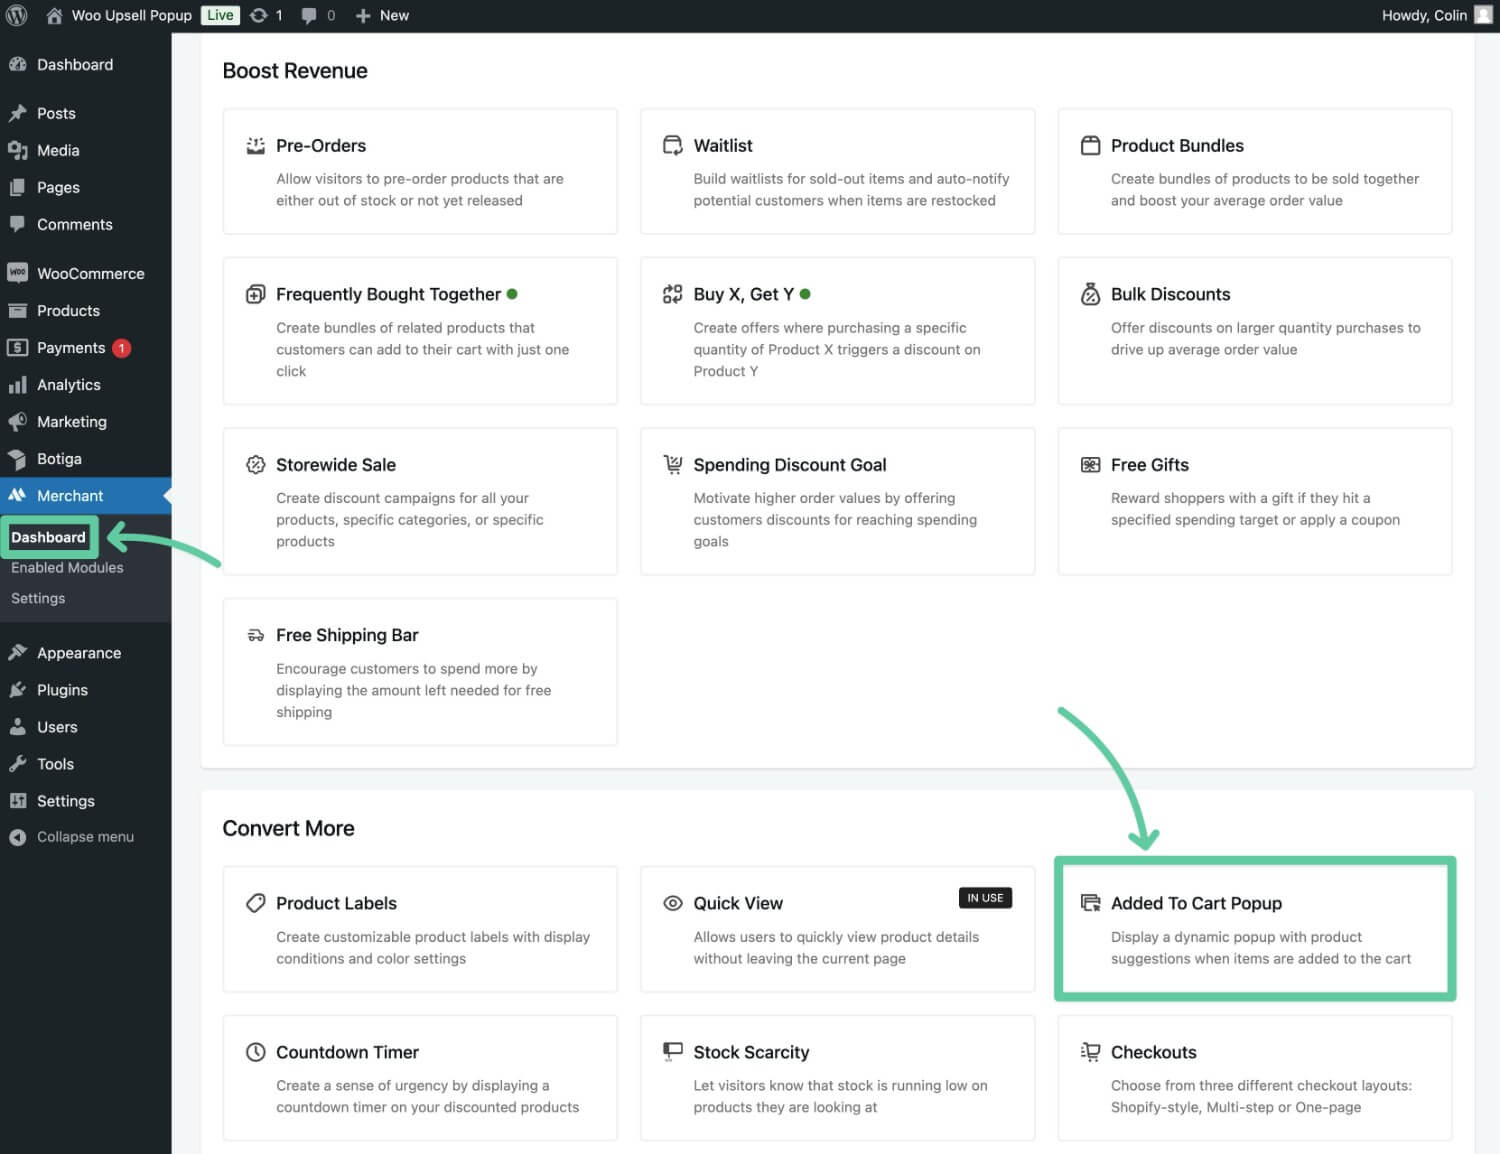Click the Frequently Bought Together icon
This screenshot has width=1500, height=1154.
(x=256, y=294)
